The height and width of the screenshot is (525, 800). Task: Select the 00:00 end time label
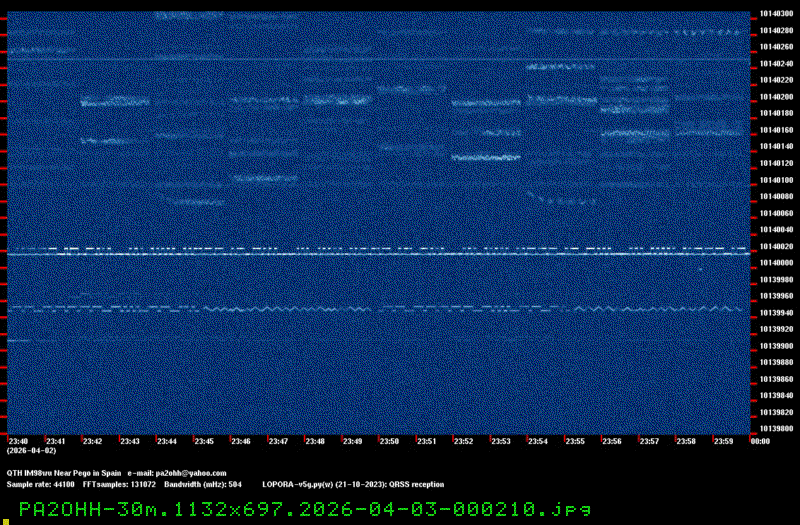coord(760,441)
